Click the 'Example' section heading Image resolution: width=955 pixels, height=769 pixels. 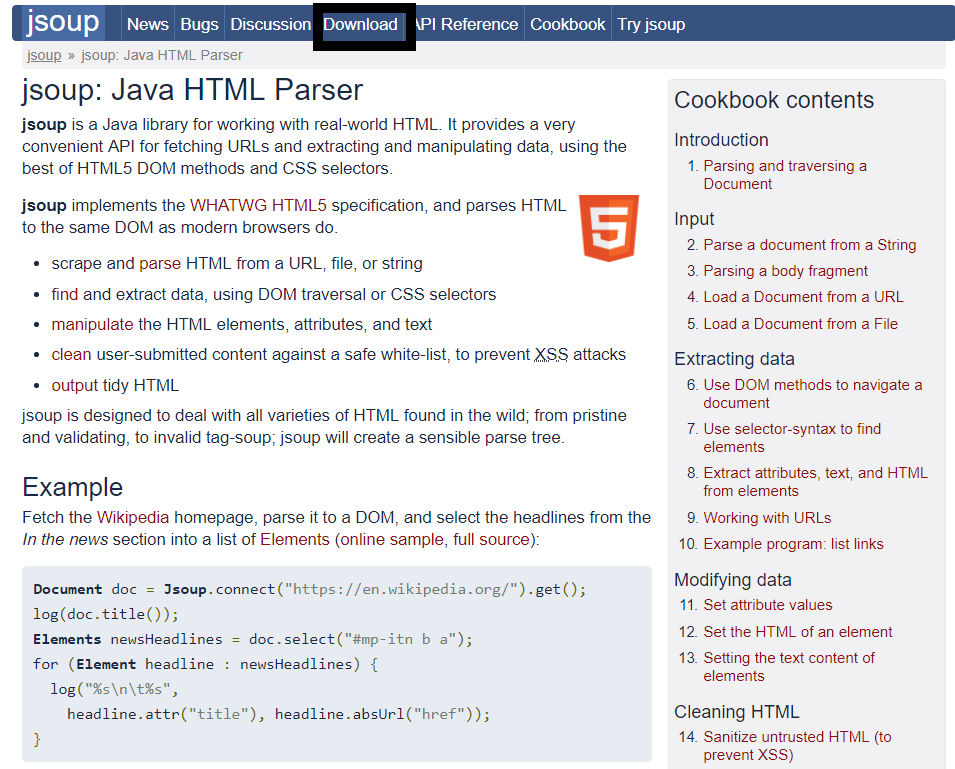point(72,487)
